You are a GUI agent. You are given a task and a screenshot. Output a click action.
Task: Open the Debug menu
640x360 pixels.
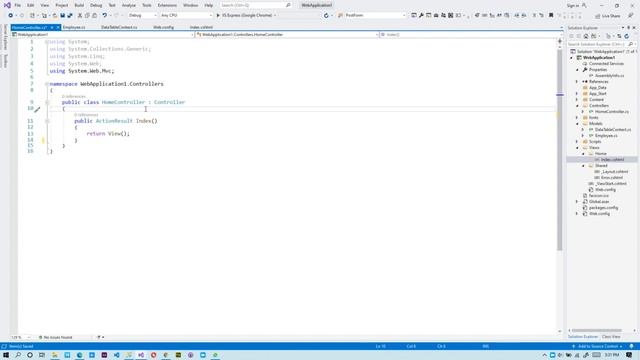[96, 5]
